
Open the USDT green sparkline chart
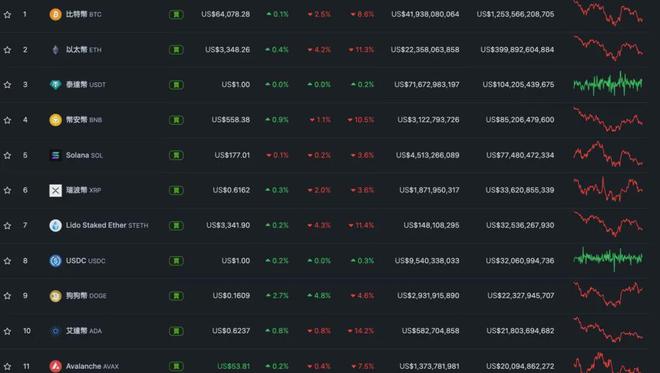pyautogui.click(x=608, y=84)
